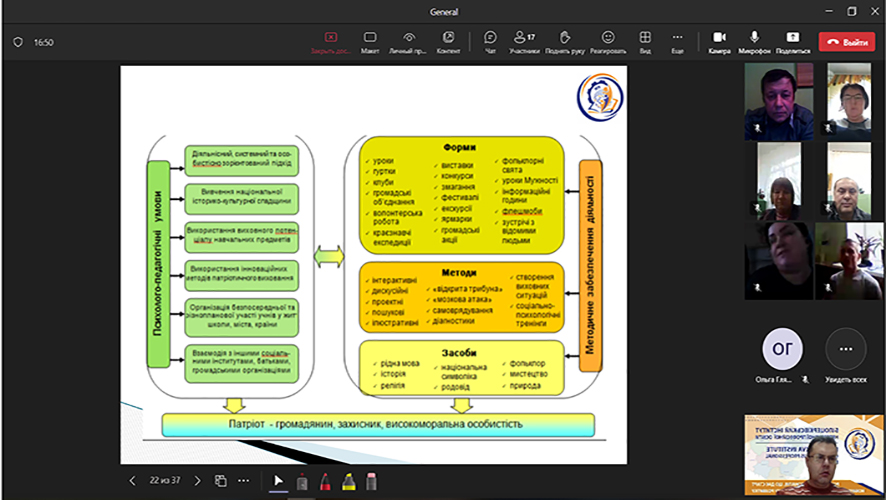Open the meeting chat (Чат)
886x500 pixels.
click(490, 41)
